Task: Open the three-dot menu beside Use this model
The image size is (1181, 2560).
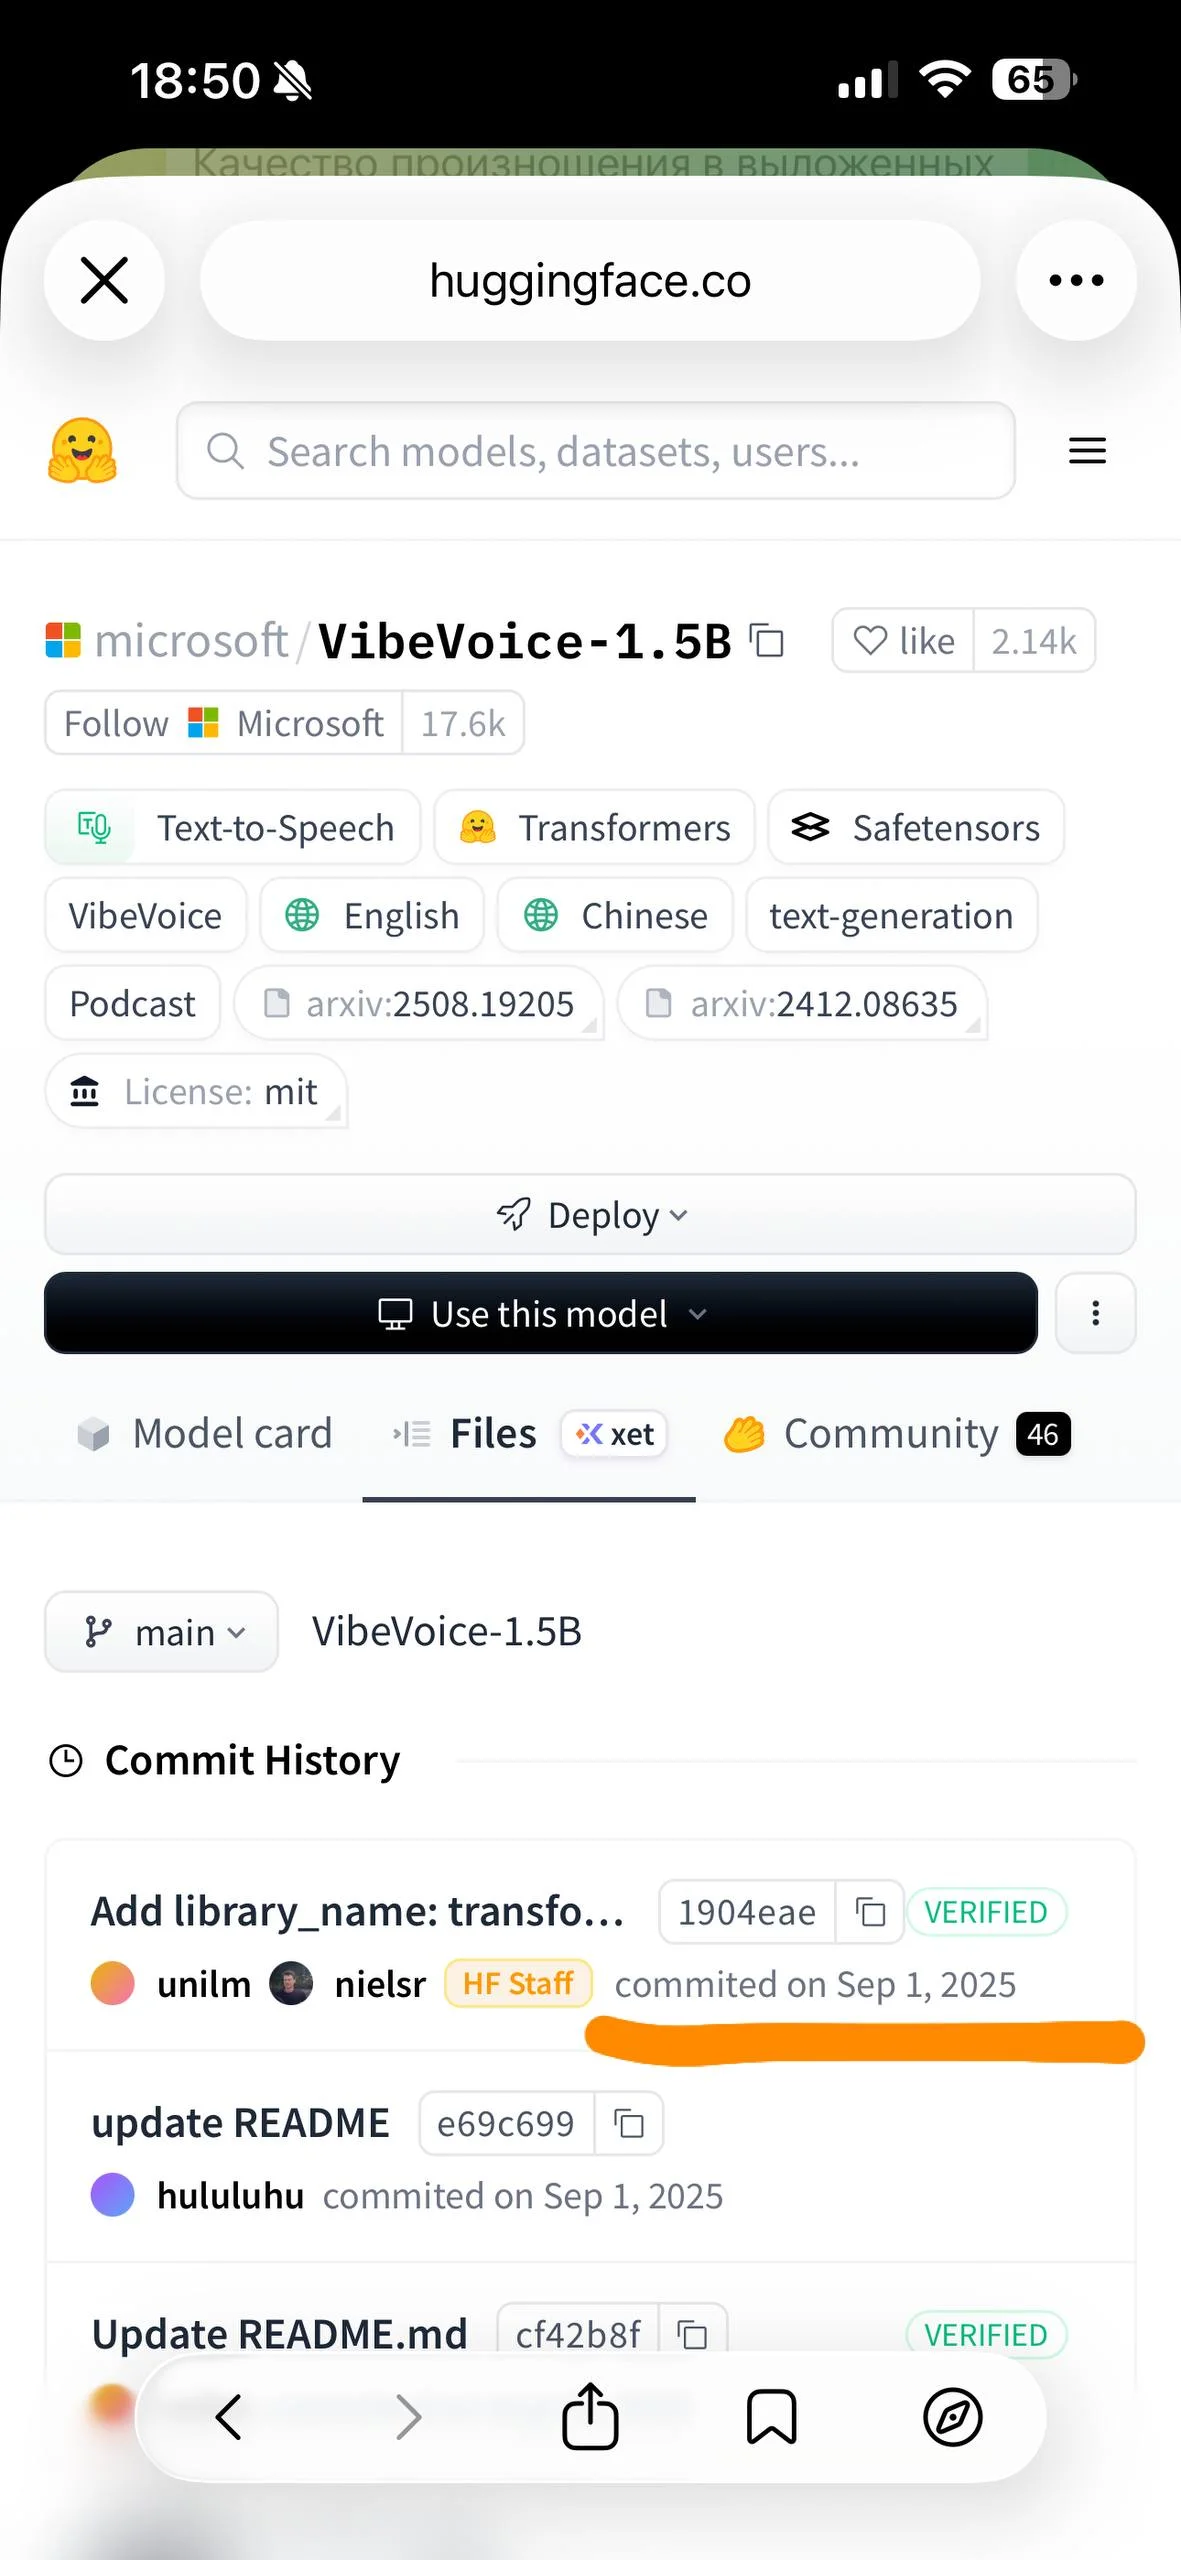Action: coord(1095,1314)
